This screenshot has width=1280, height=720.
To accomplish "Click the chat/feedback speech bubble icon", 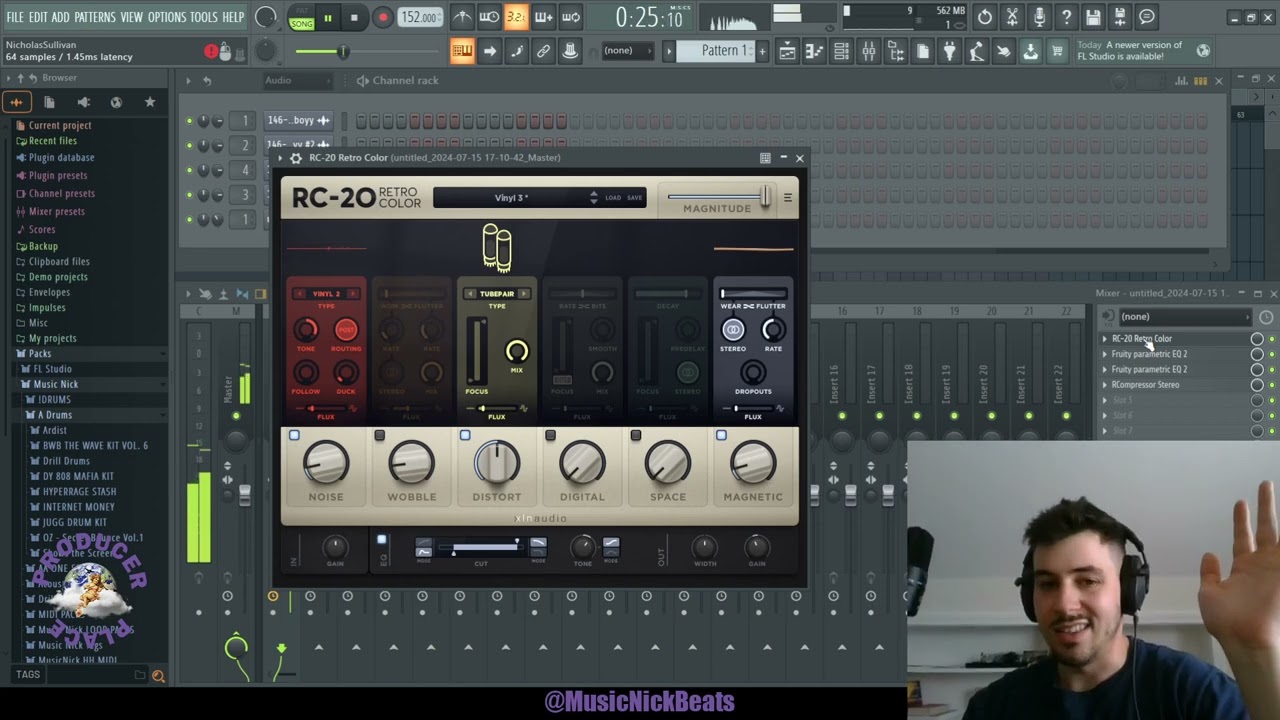I will point(1147,17).
